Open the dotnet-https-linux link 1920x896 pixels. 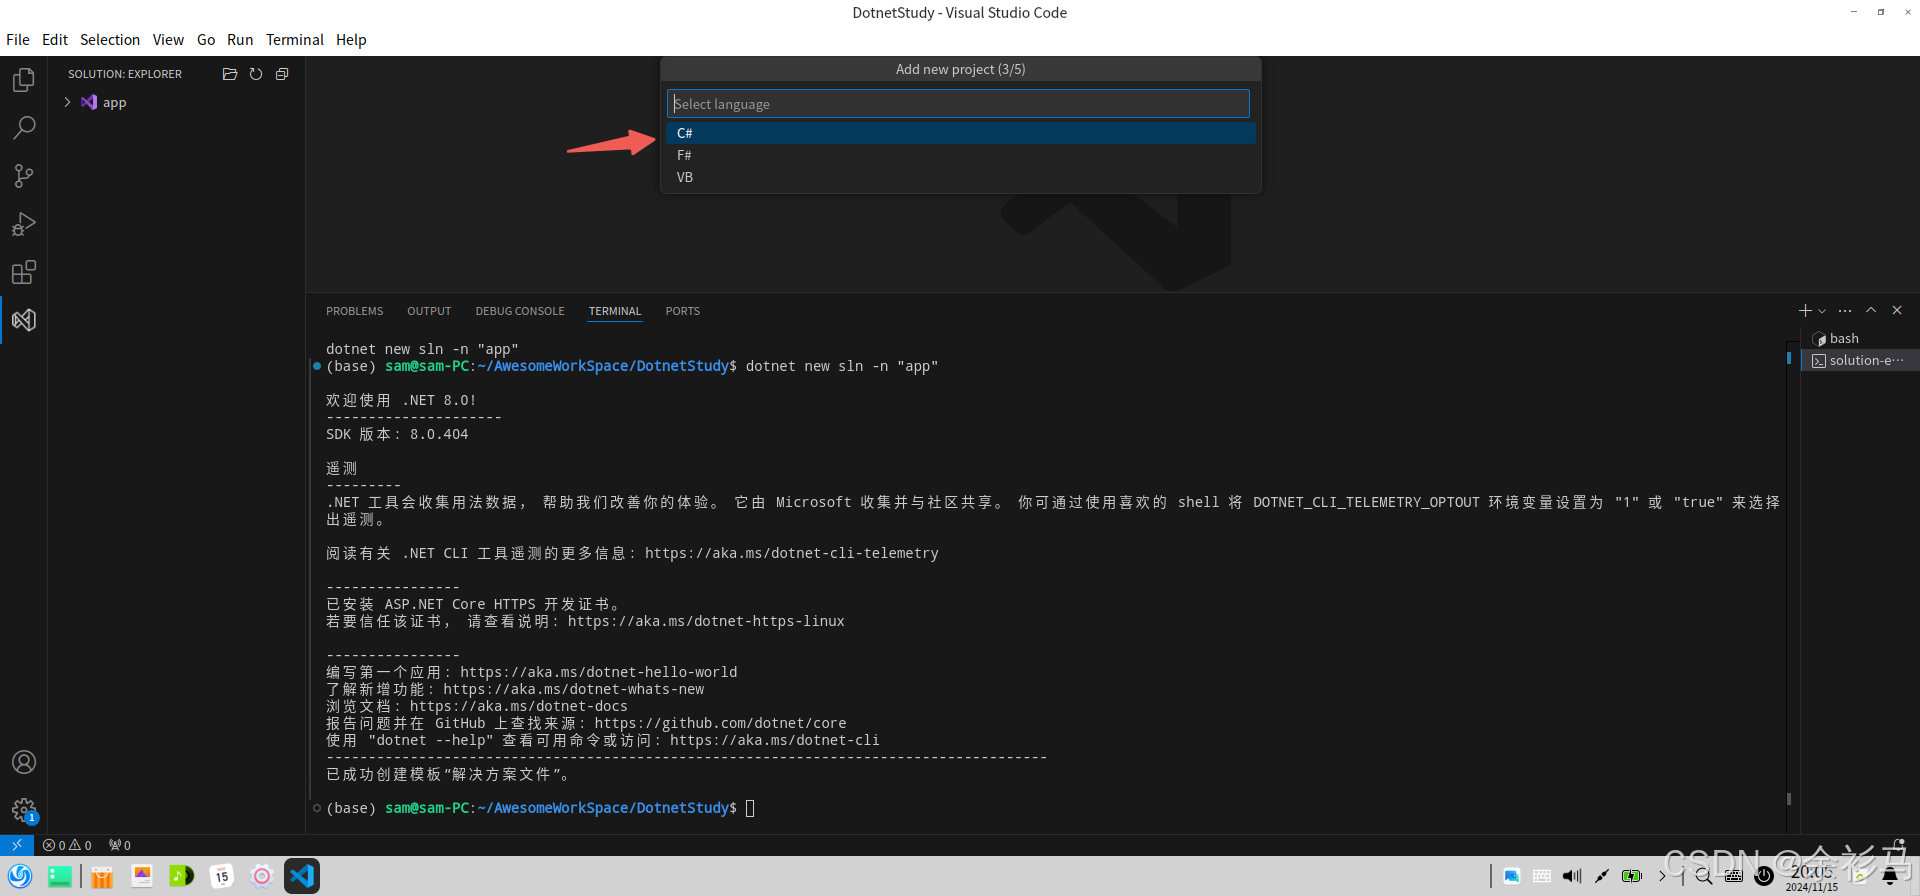tap(706, 621)
